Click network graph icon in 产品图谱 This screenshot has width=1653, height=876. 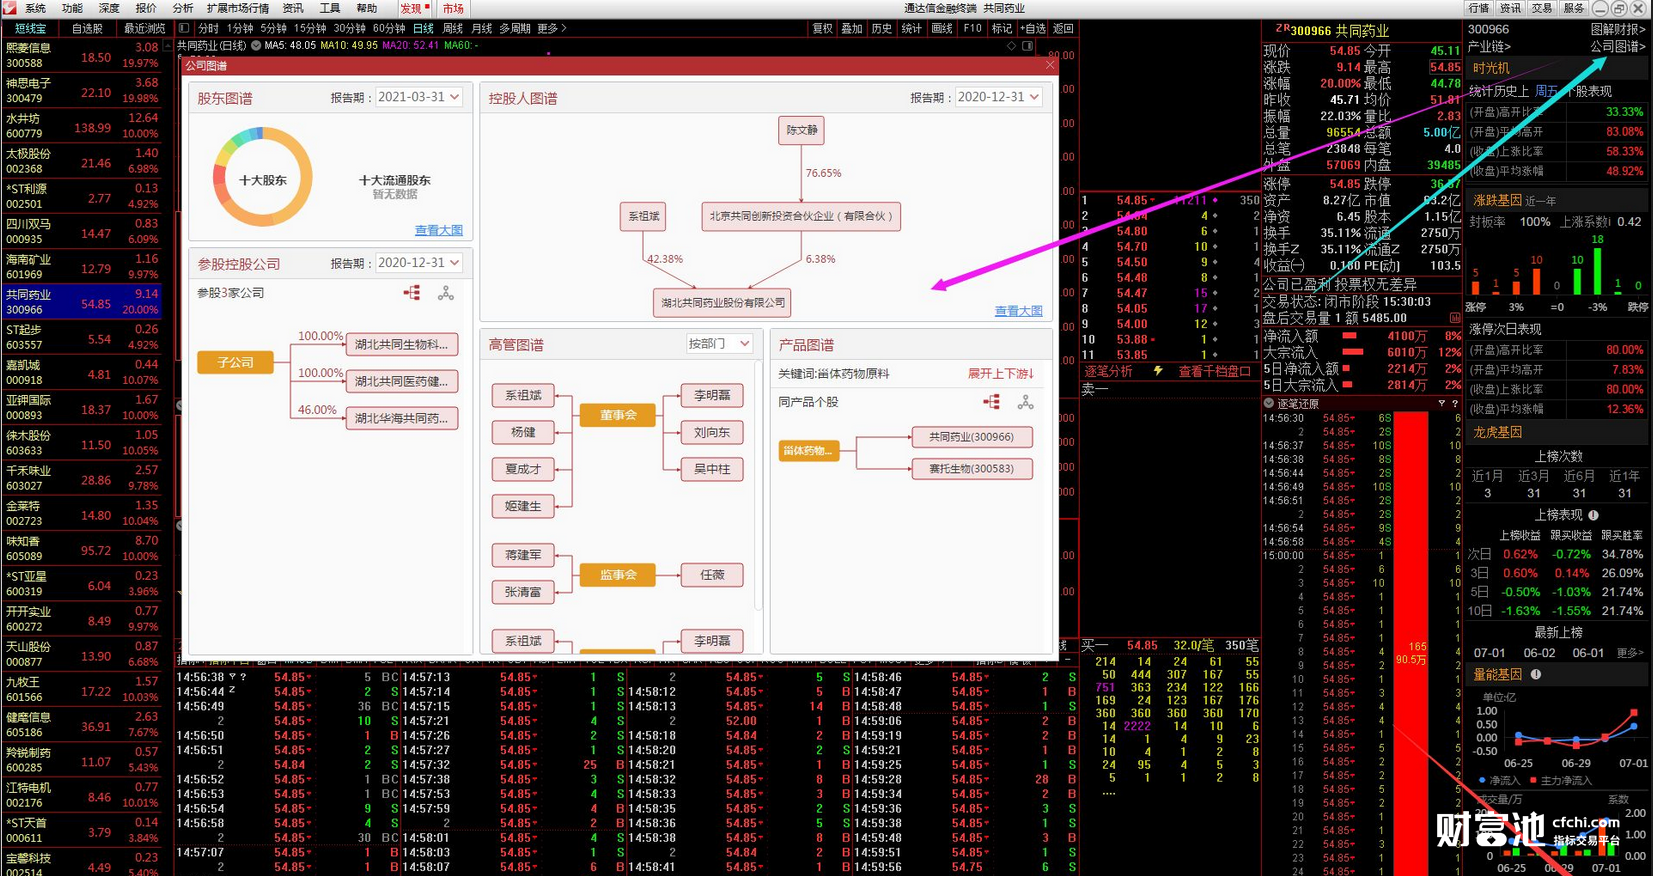point(1025,402)
